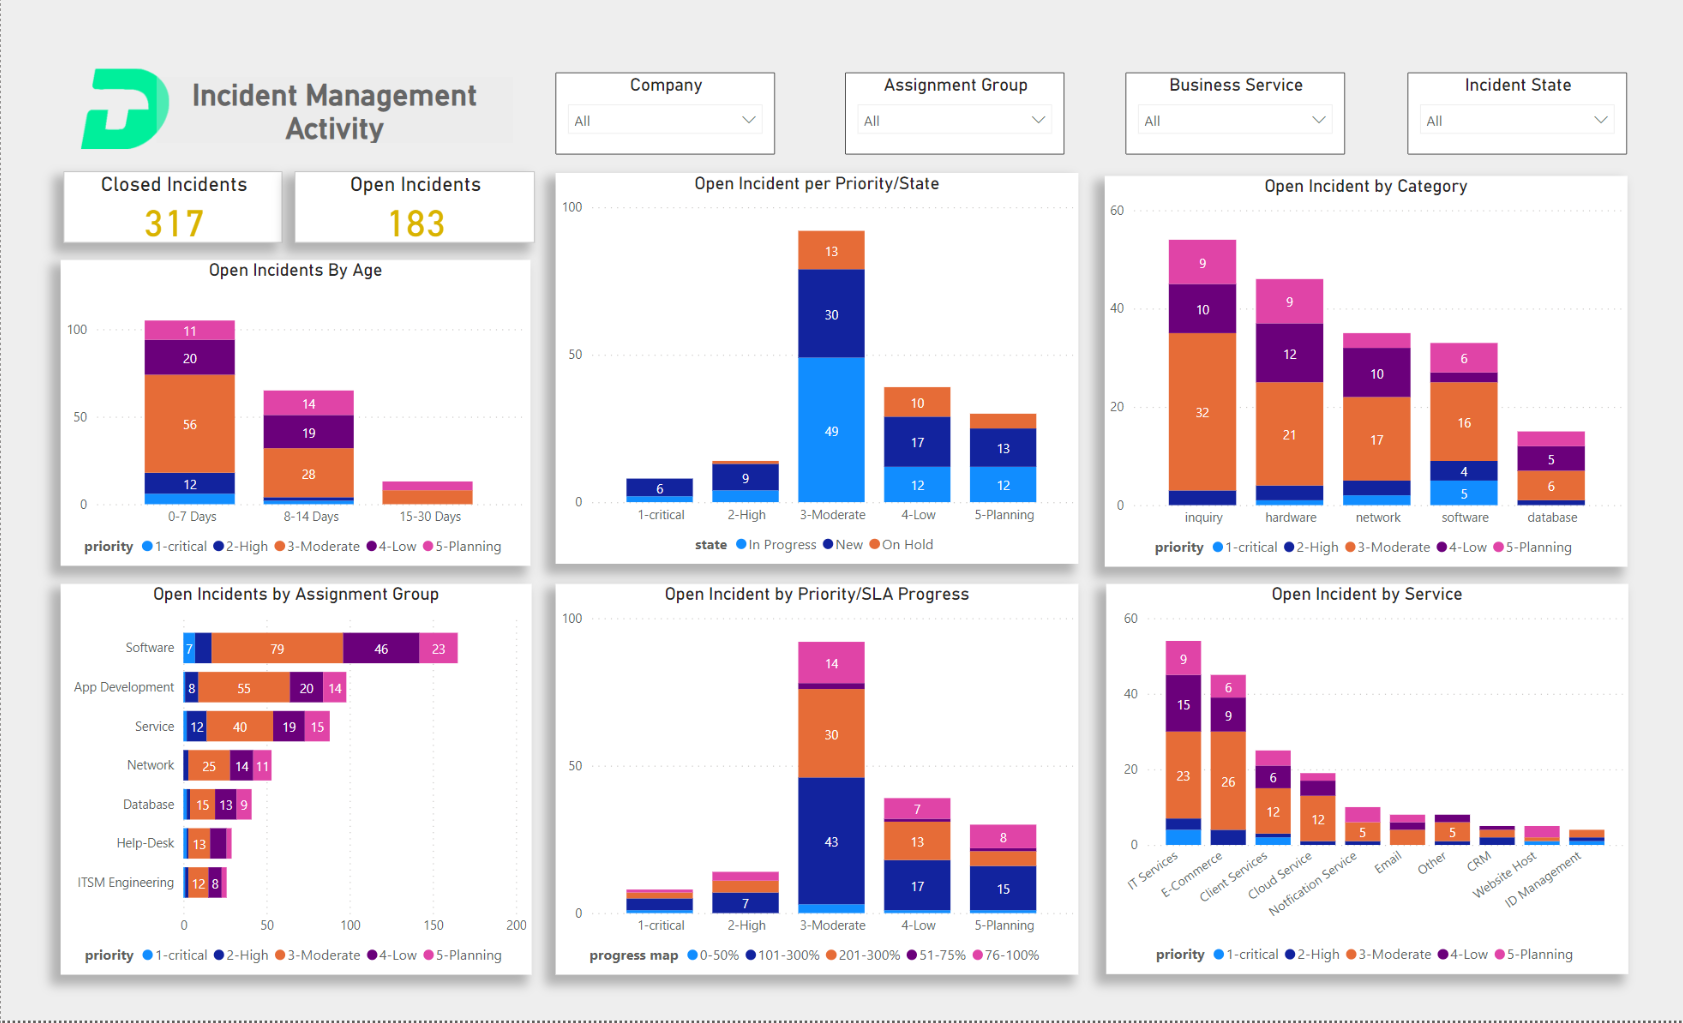Click the 25 segment in the Network row
The image size is (1683, 1023).
tap(209, 765)
